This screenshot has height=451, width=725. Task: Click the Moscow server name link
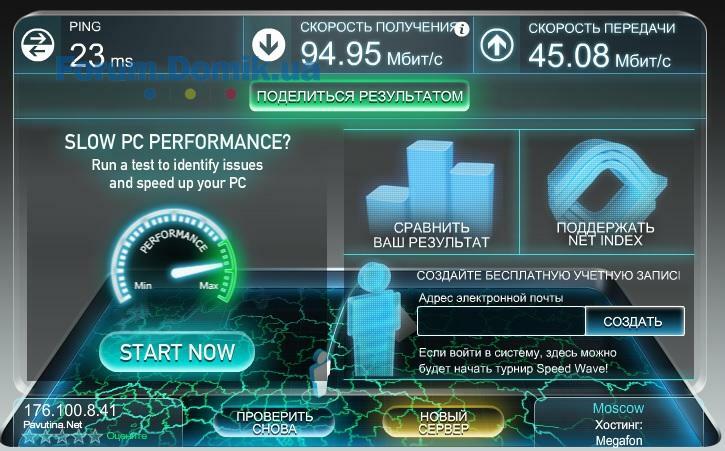pyautogui.click(x=619, y=408)
